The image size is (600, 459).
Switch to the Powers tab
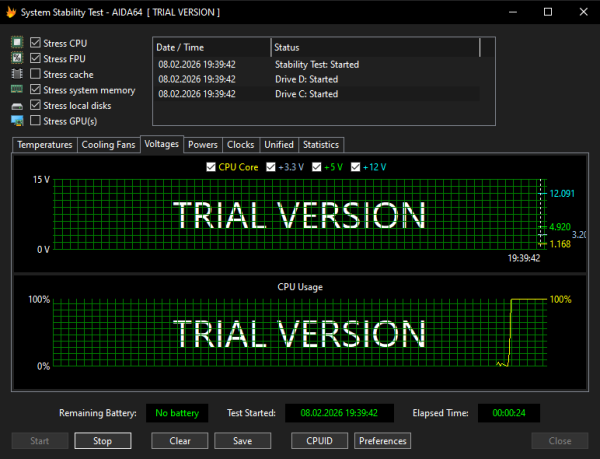[x=203, y=145]
